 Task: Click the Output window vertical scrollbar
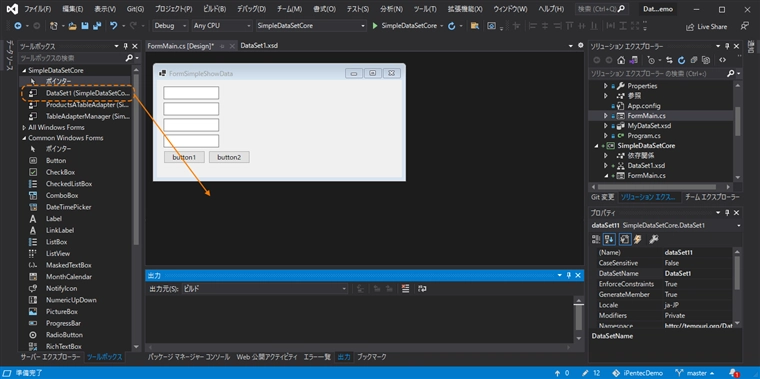(x=578, y=319)
